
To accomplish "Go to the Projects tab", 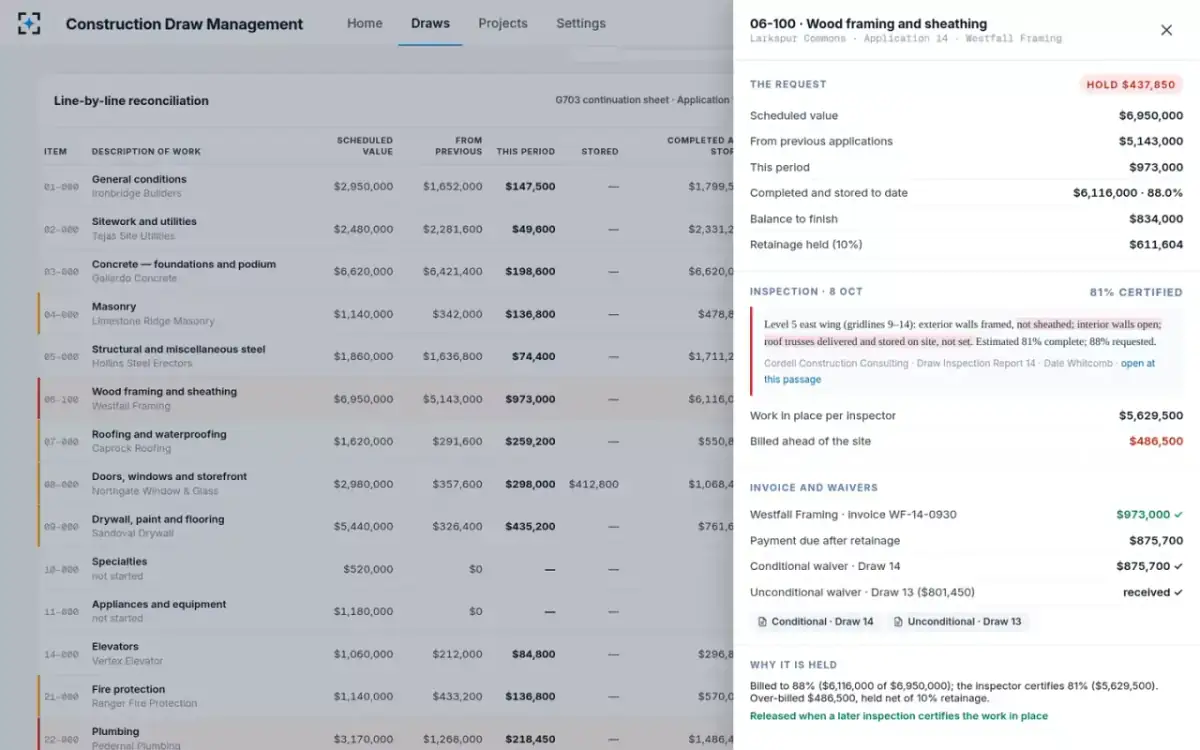I will [x=503, y=23].
